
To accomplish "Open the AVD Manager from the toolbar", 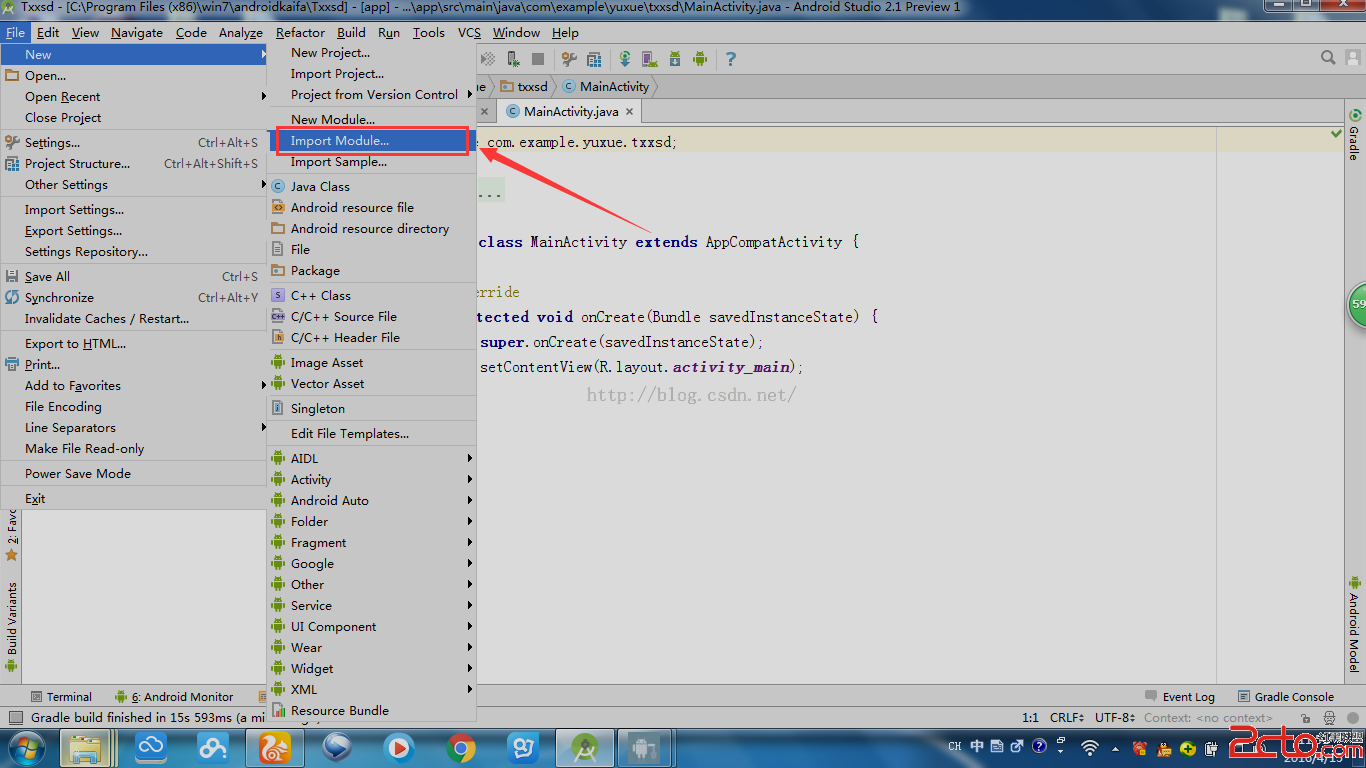I will pos(649,59).
